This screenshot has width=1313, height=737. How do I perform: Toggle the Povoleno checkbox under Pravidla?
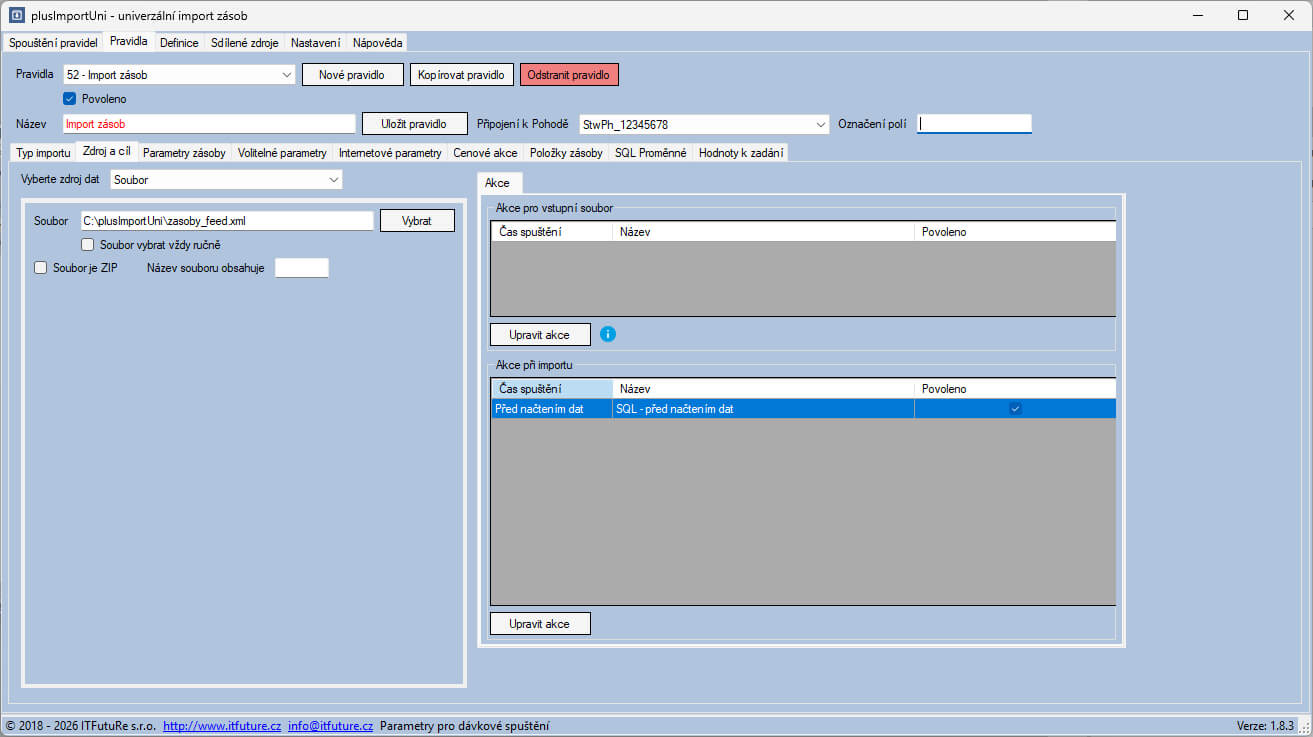tap(70, 99)
